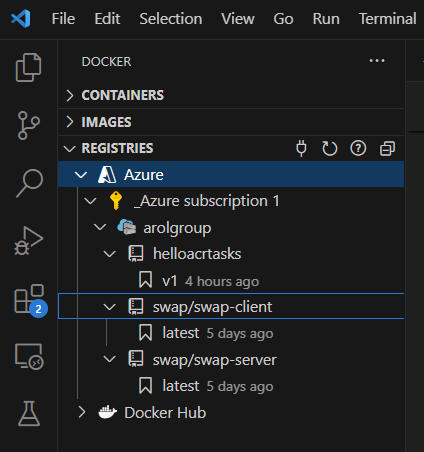Click the arolgroup registry cloud icon
Image resolution: width=424 pixels, height=452 pixels.
click(126, 227)
